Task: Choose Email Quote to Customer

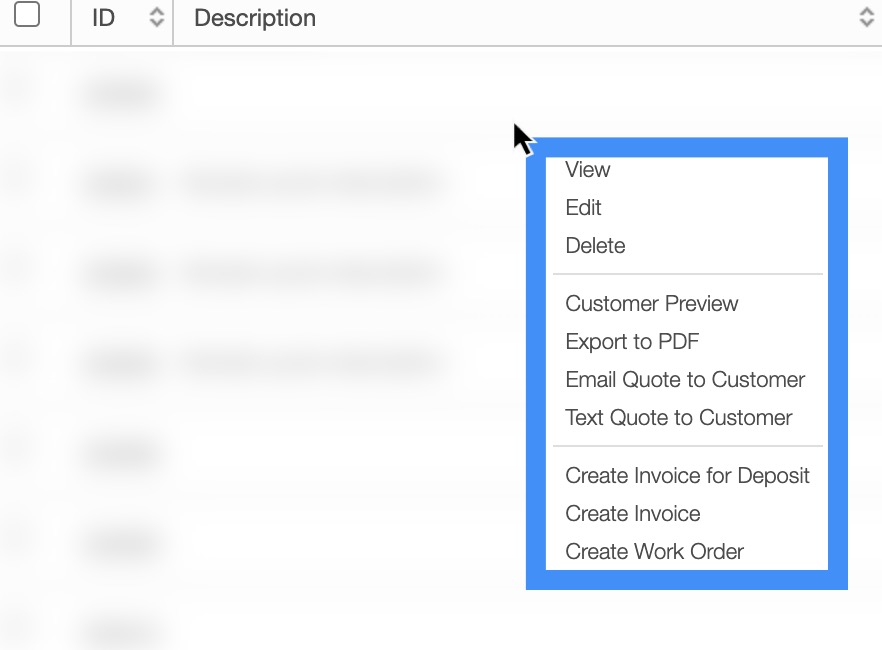Action: point(685,380)
